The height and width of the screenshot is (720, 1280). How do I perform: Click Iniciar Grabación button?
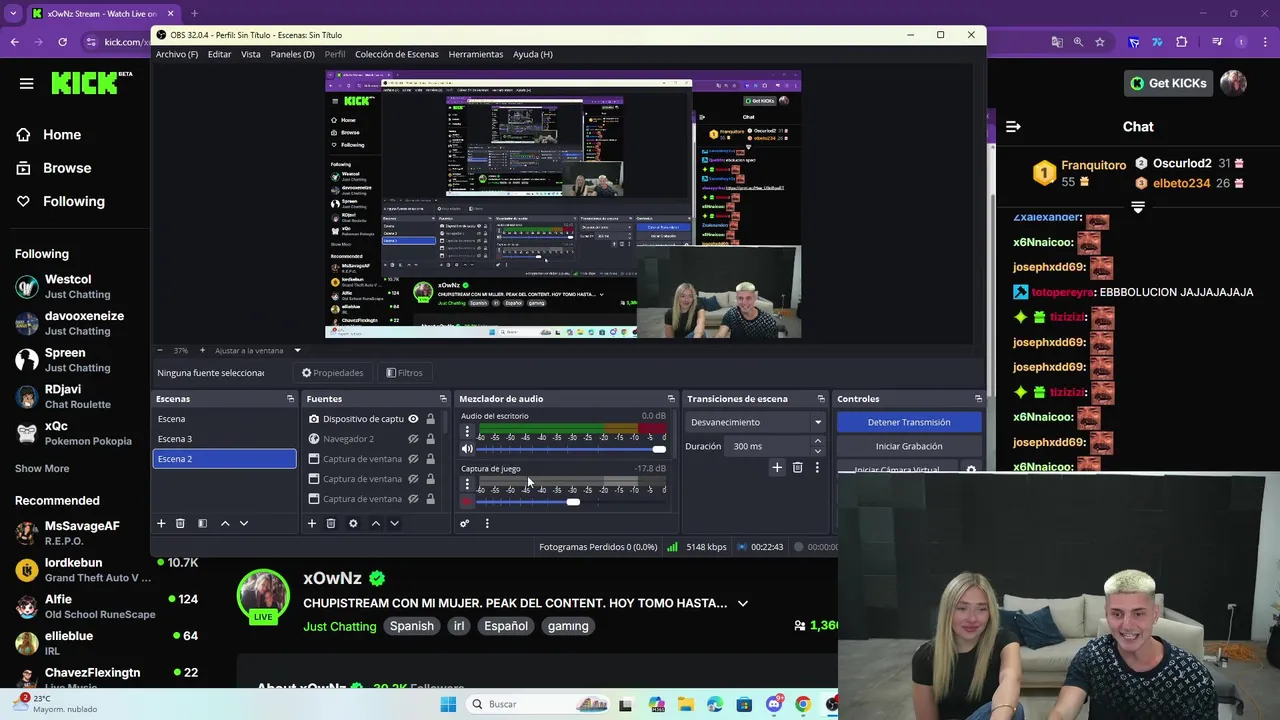tap(909, 446)
